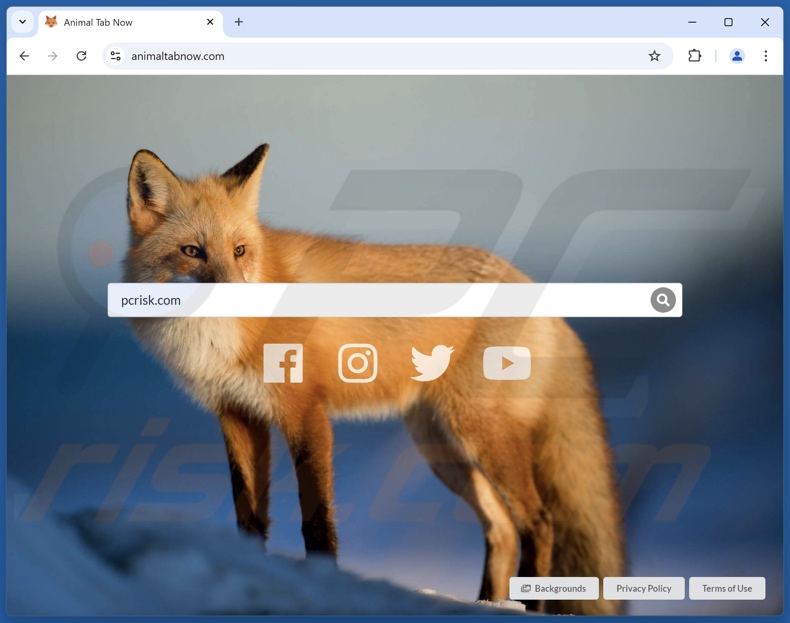The width and height of the screenshot is (790, 623).
Task: Open a new tab with plus button
Action: tap(239, 22)
